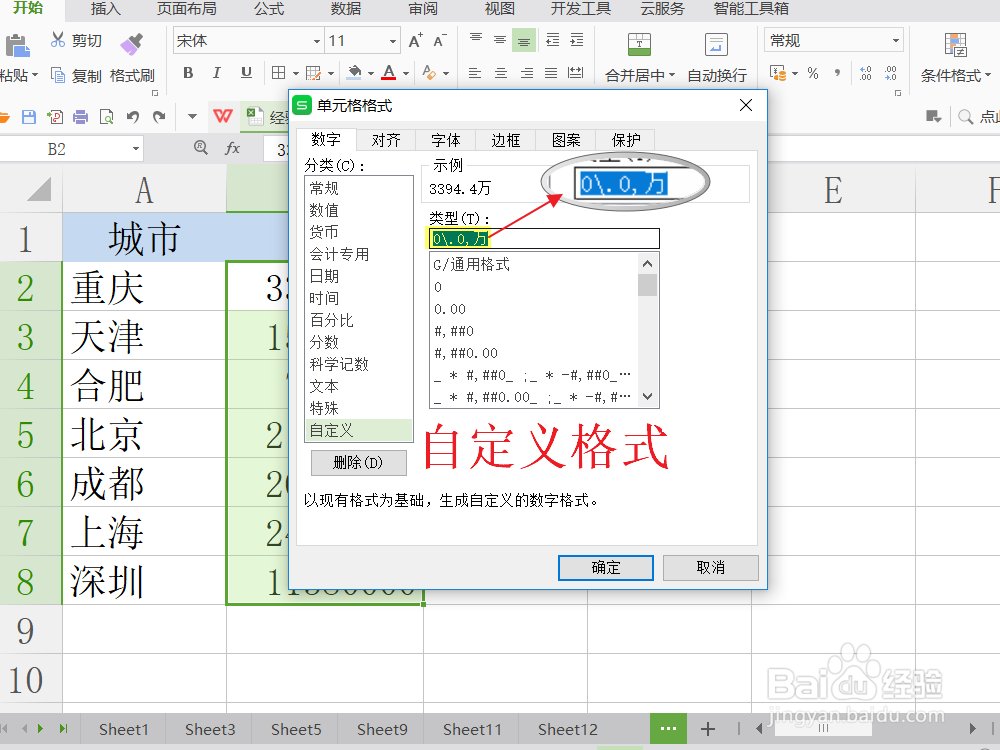The width and height of the screenshot is (1000, 750).
Task: Click the Print Preview icon
Action: click(x=107, y=117)
